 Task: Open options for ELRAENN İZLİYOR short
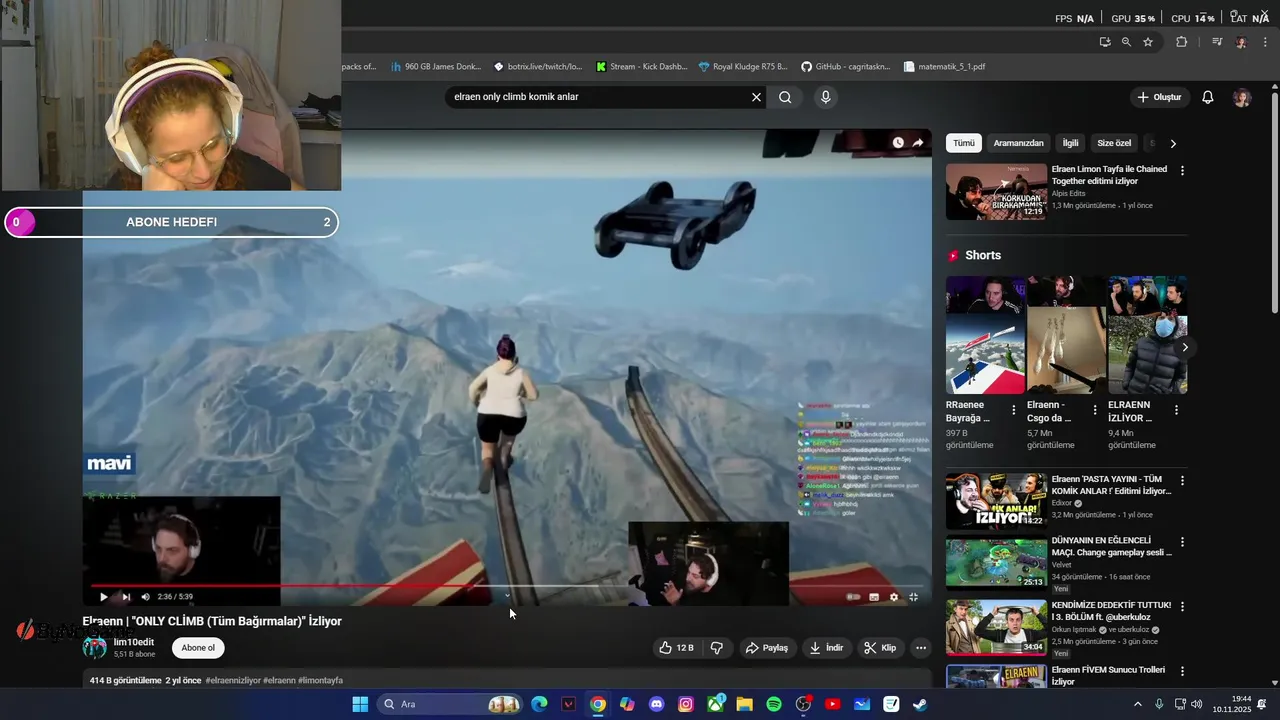1176,410
